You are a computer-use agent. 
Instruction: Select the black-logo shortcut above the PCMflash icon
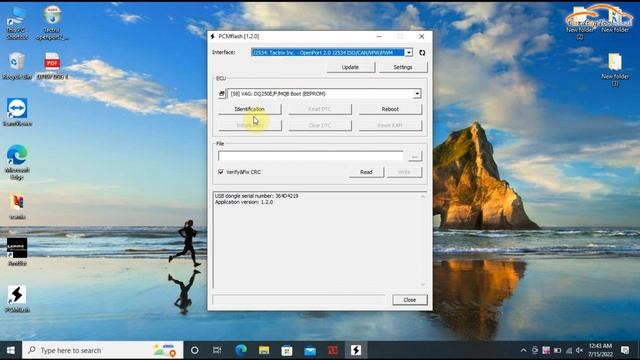[17, 252]
